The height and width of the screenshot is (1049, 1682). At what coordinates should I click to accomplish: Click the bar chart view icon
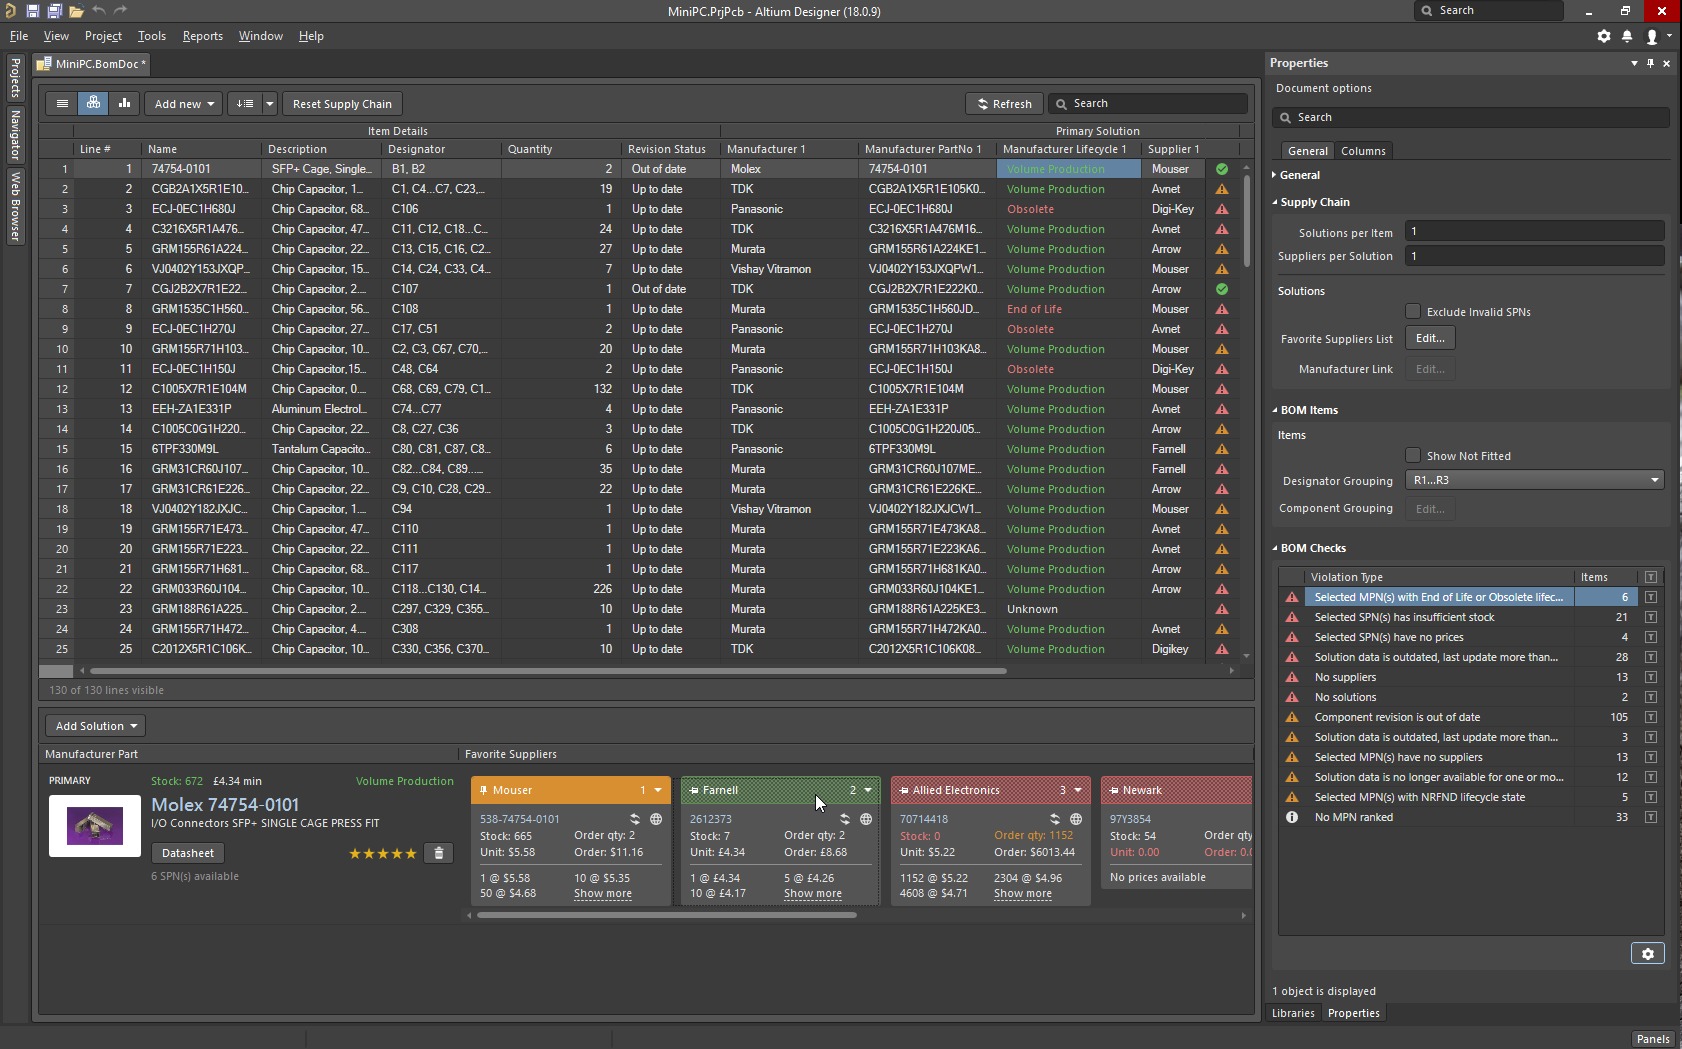pyautogui.click(x=124, y=104)
